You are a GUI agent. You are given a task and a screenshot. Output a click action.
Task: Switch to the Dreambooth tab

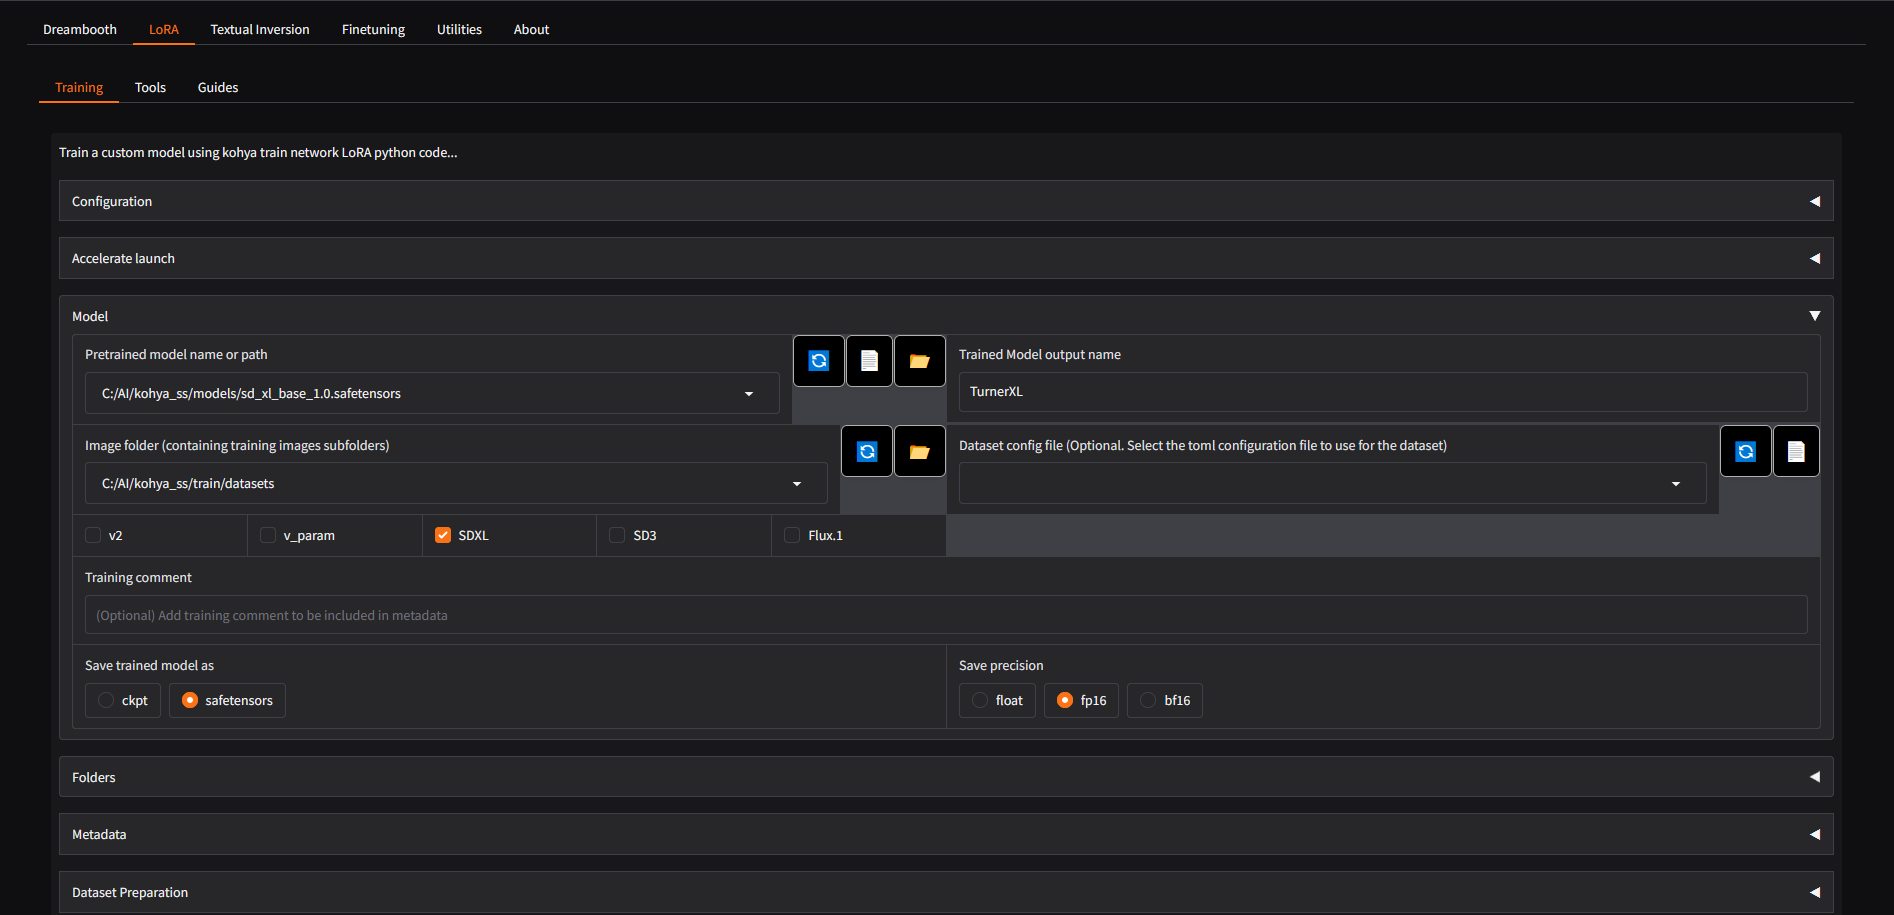coord(79,29)
